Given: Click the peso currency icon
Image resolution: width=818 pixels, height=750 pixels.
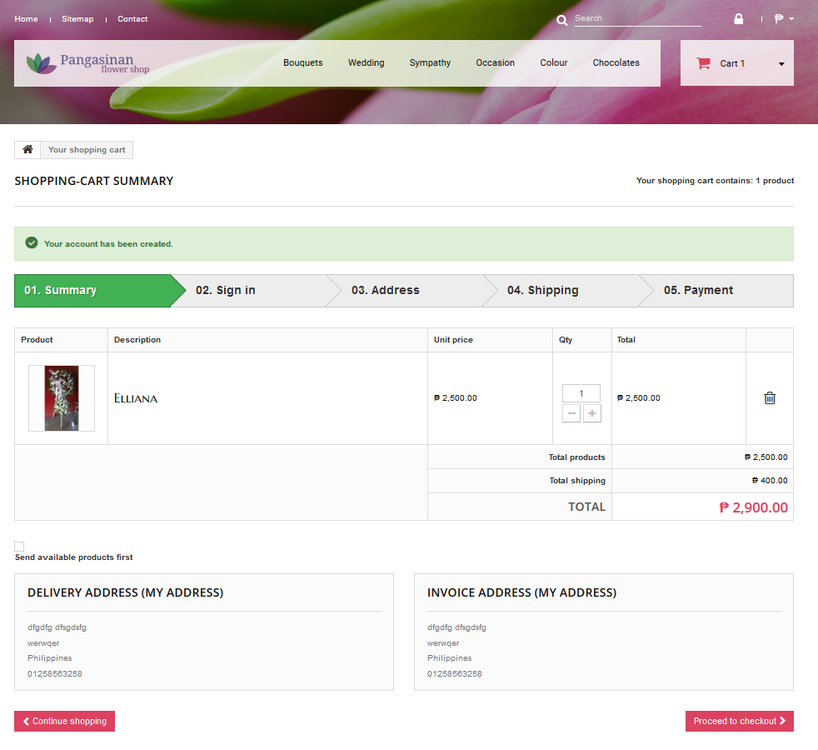Looking at the screenshot, I should (778, 18).
